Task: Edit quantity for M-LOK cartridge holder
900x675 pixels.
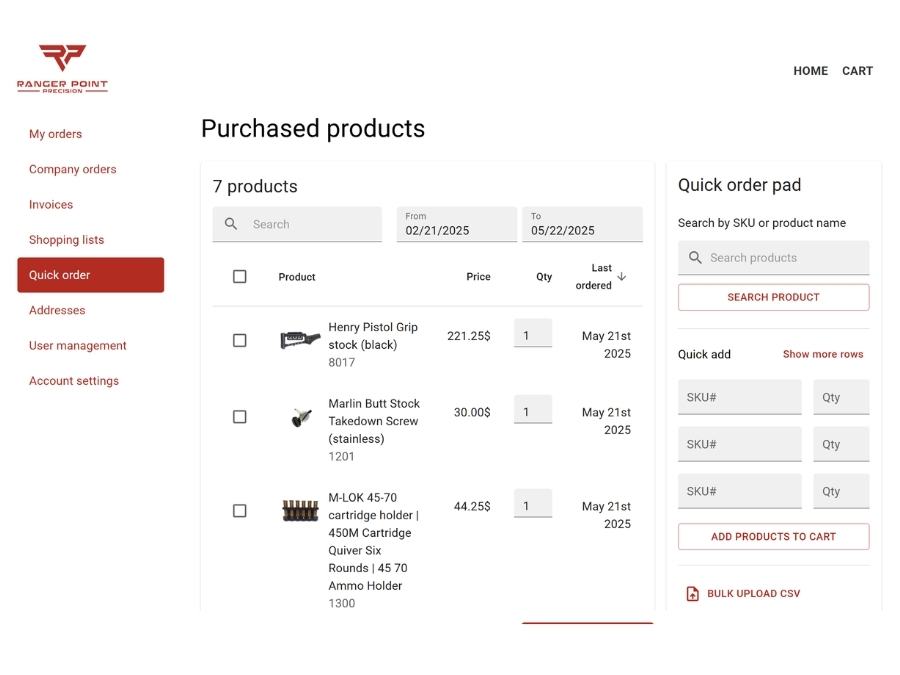Action: [533, 504]
